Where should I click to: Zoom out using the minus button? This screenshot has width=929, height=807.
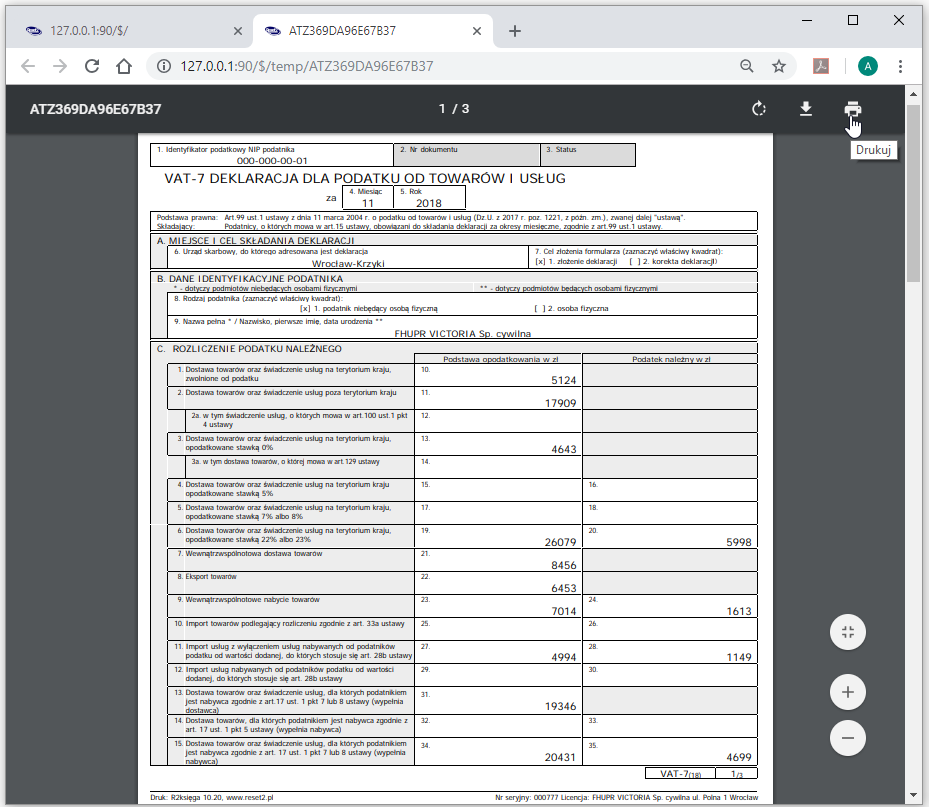(x=848, y=738)
